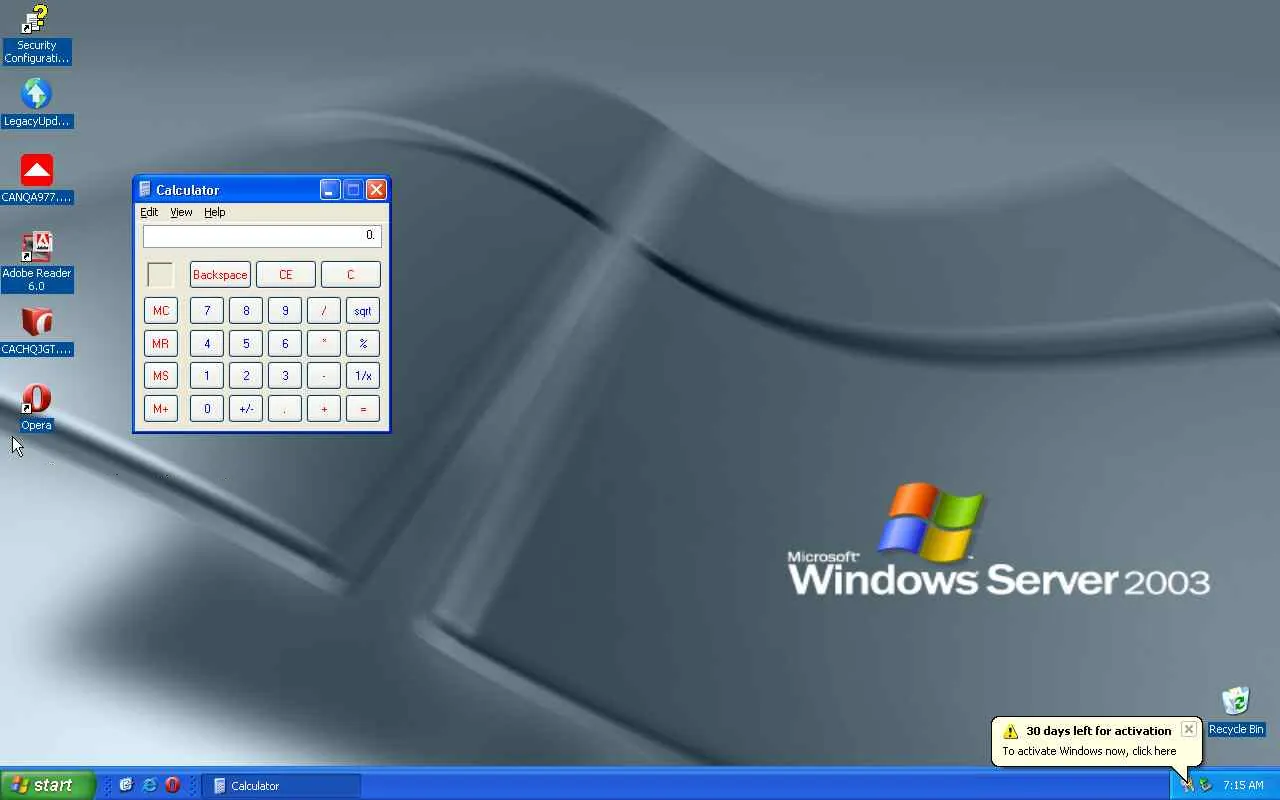Click the 1/x reciprocal button
Image resolution: width=1280 pixels, height=800 pixels.
click(x=363, y=376)
